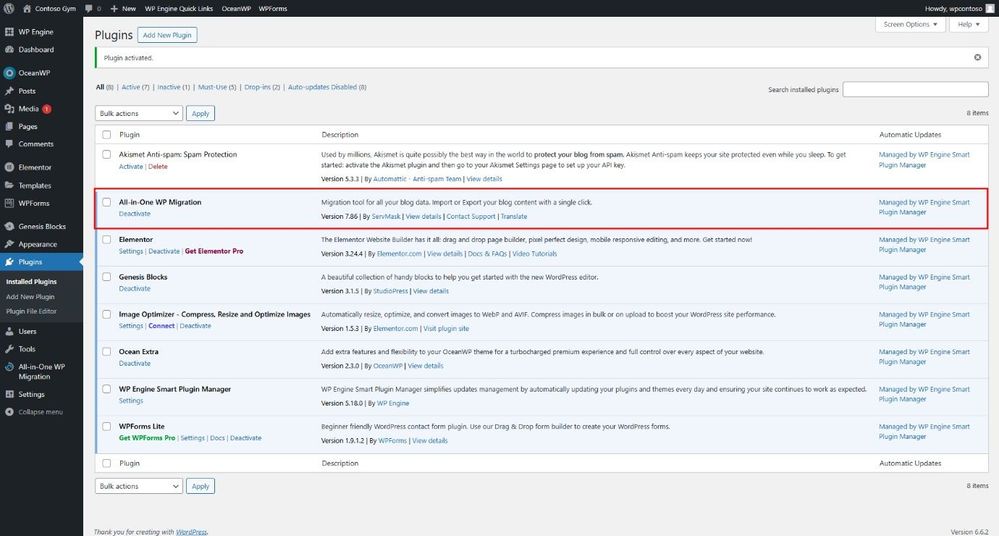The image size is (999, 536).
Task: Check the Genesis Blocks plugin checkbox
Action: (x=106, y=277)
